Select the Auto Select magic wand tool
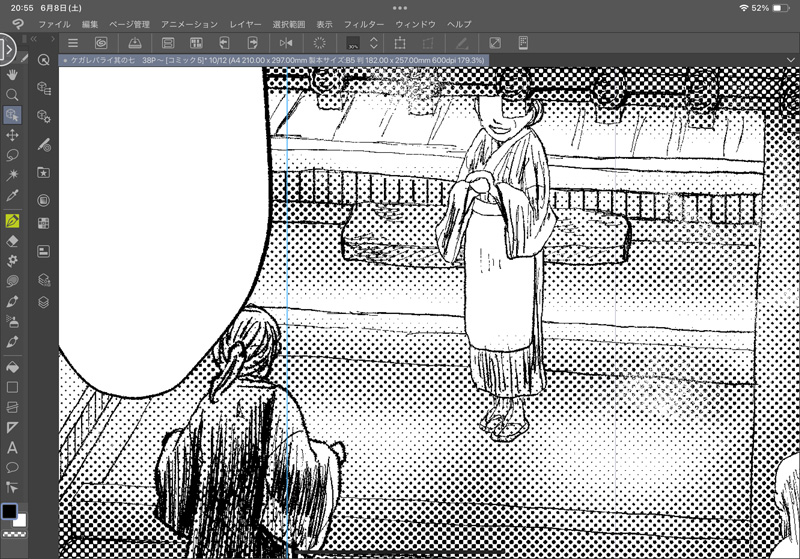800x559 pixels. [12, 175]
